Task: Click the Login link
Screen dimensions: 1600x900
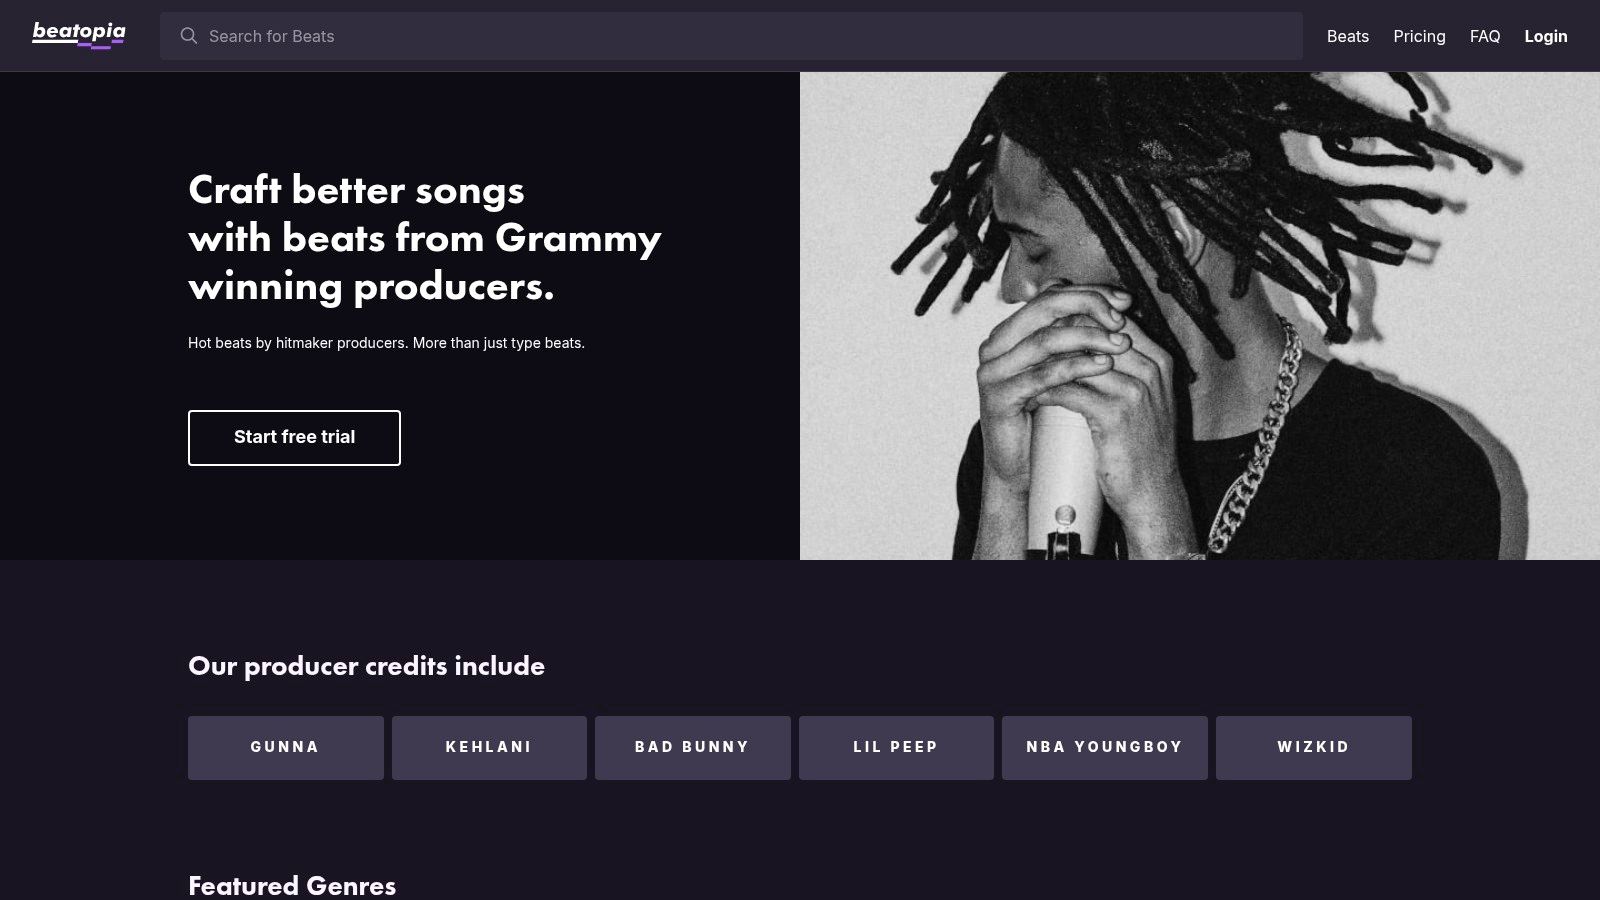Action: [x=1545, y=36]
